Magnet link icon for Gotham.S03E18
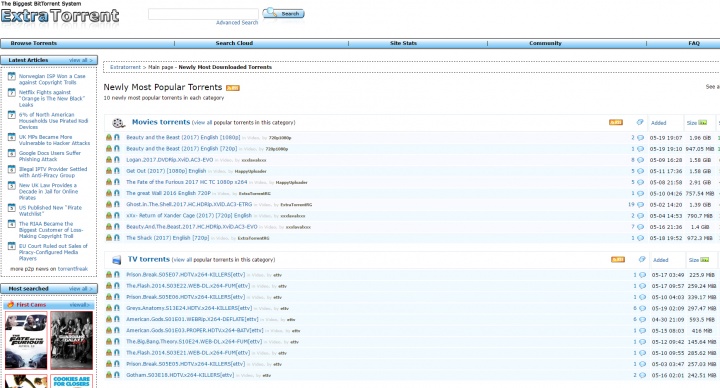The width and height of the screenshot is (720, 388). [x=117, y=375]
